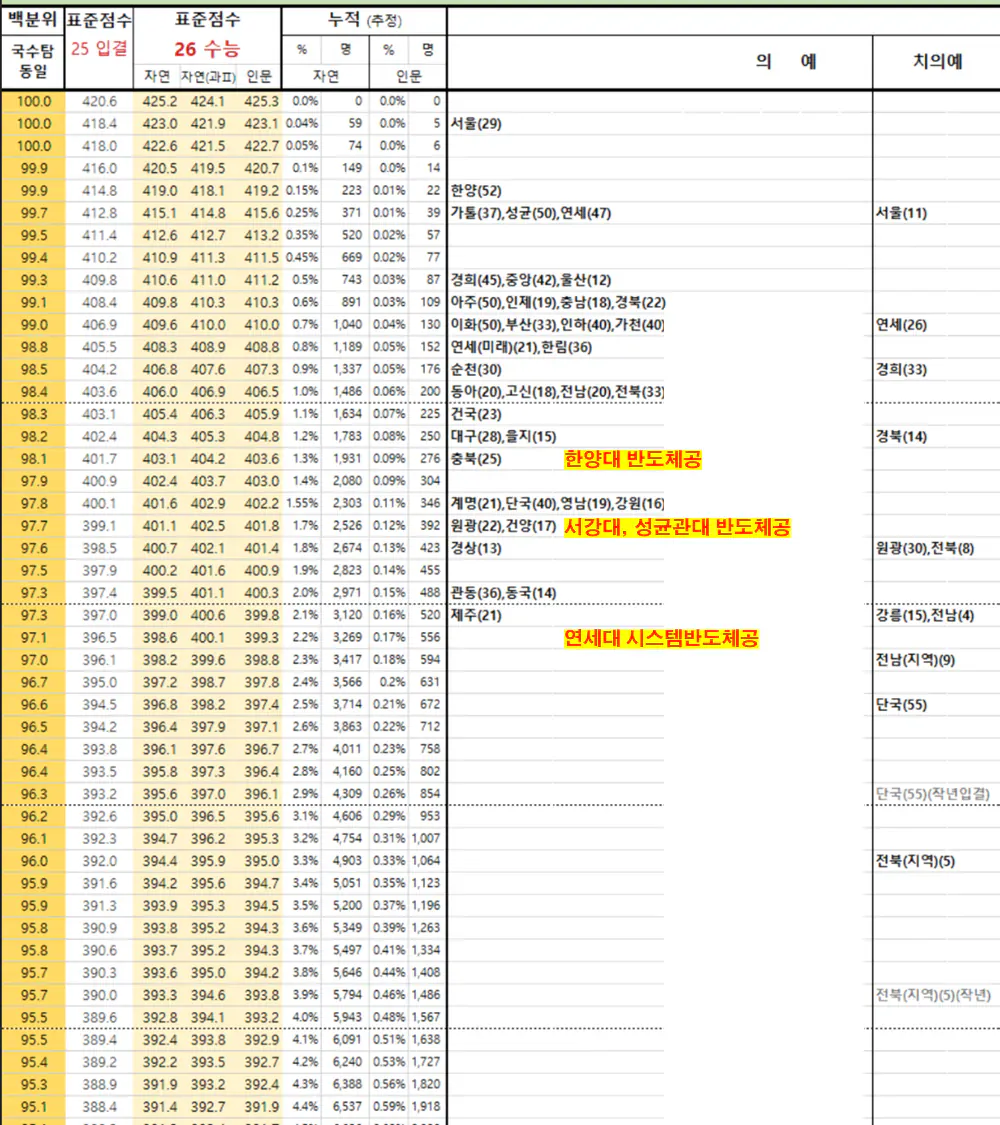Select the gray 단국(55)(작년입결) cell
1000x1125 pixels.
coord(933,794)
